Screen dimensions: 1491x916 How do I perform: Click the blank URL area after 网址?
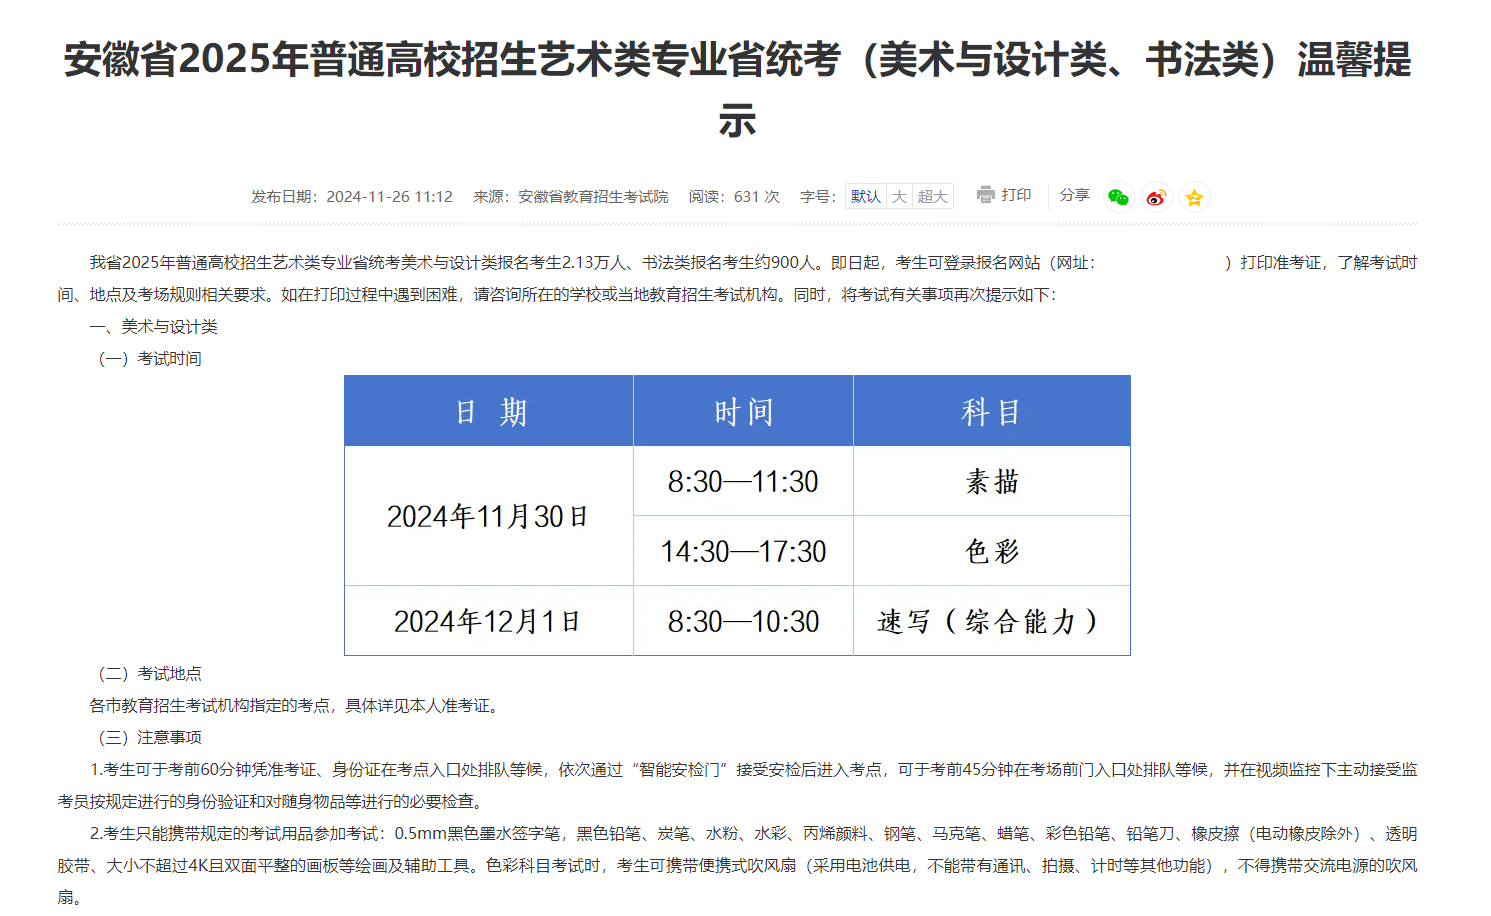point(1160,263)
